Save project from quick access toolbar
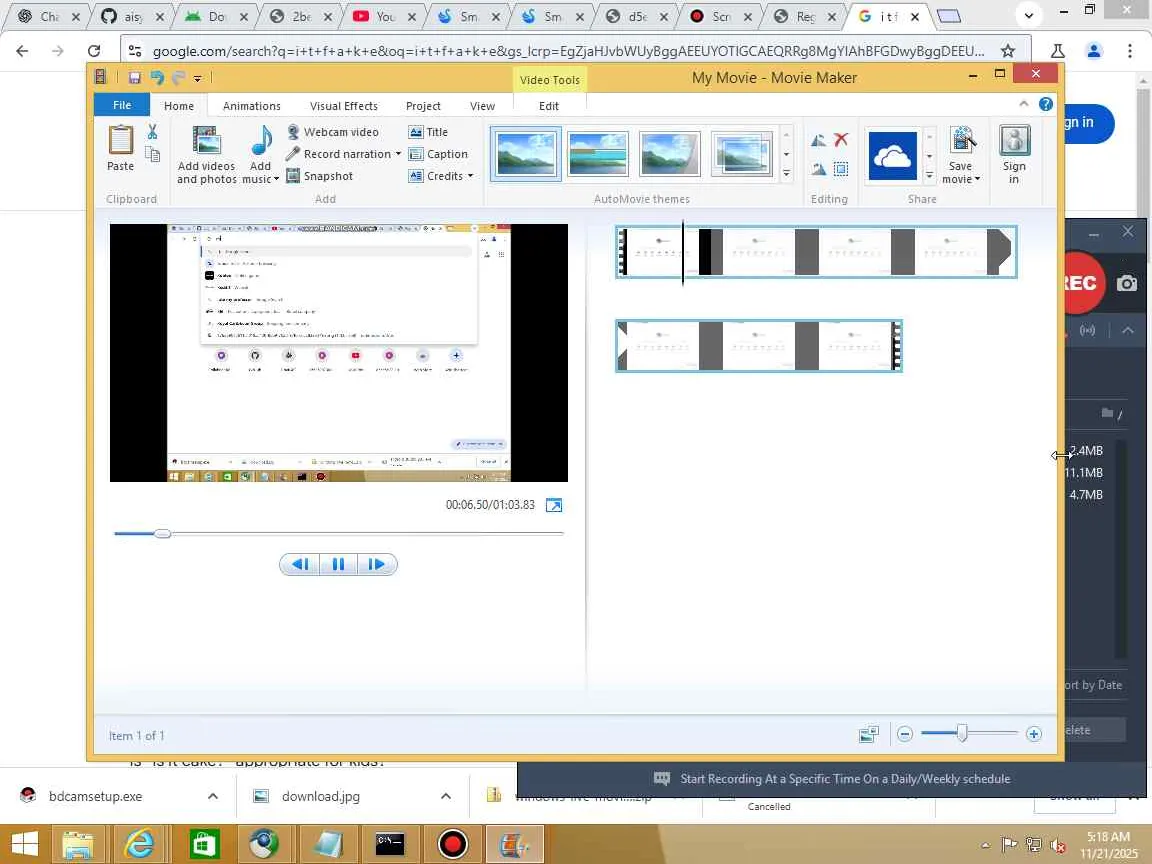 tap(134, 77)
